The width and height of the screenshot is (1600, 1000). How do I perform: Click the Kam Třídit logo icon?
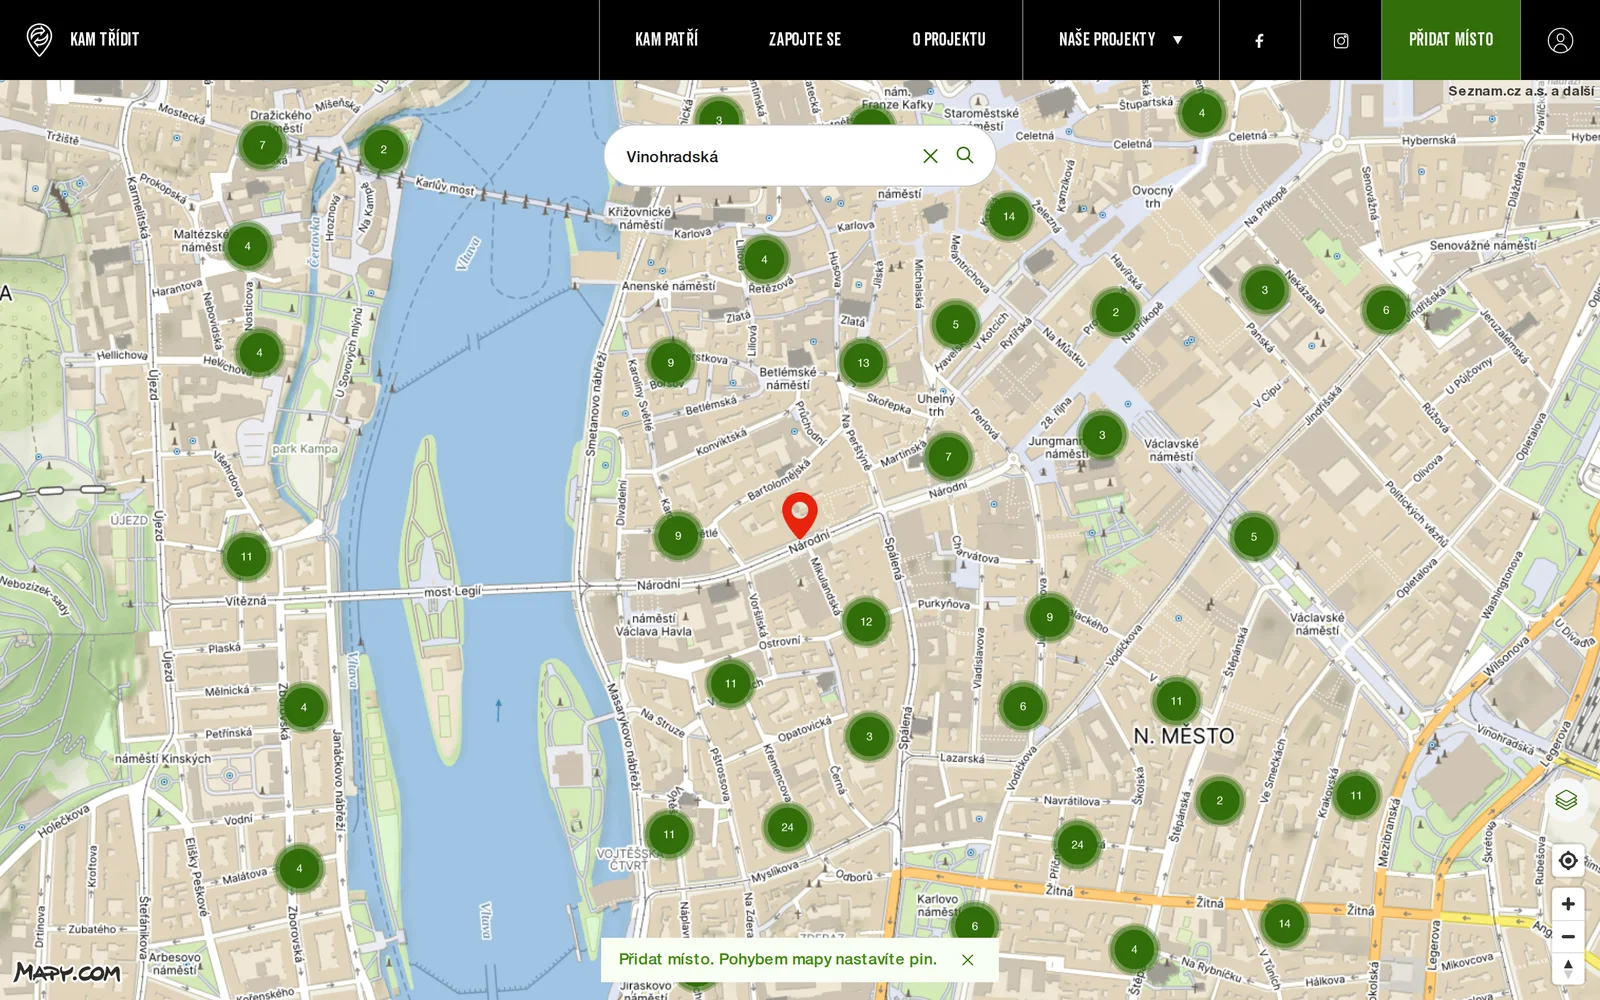click(x=39, y=40)
